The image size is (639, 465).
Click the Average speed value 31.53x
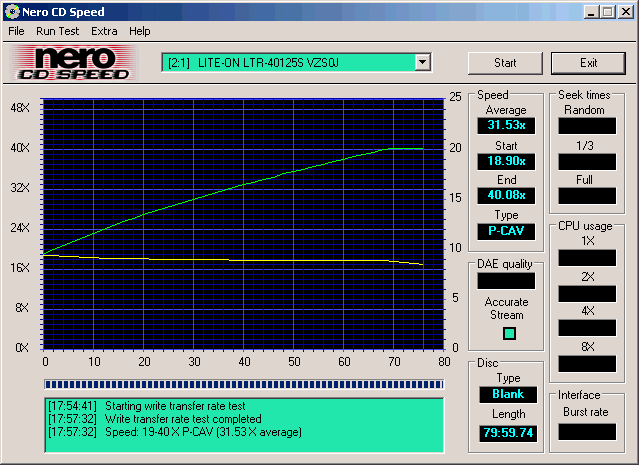pos(506,125)
